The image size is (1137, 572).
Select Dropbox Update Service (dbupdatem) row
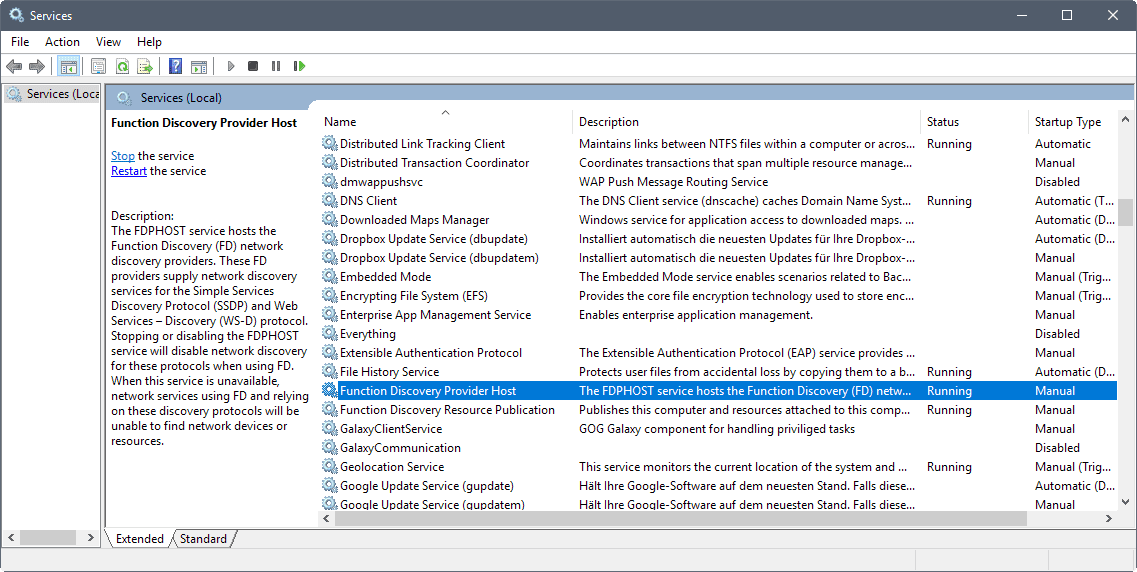(718, 258)
